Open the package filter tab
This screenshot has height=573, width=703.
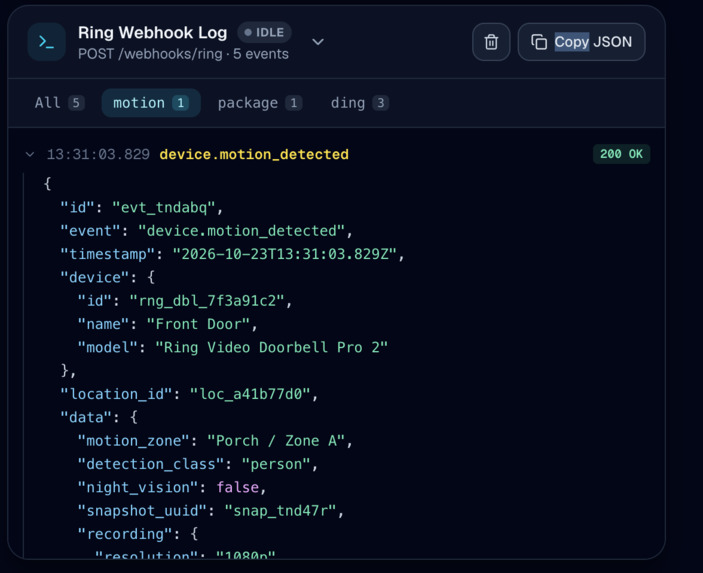pyautogui.click(x=260, y=103)
